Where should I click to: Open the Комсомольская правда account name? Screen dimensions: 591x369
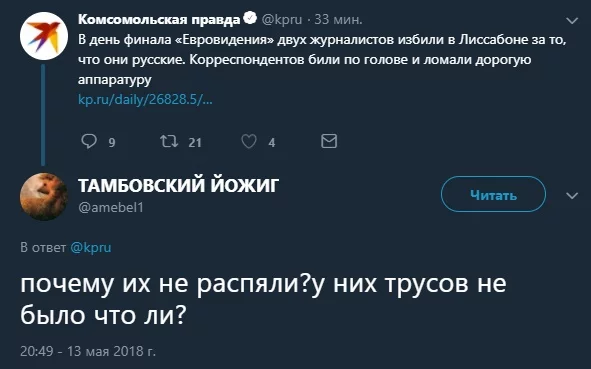tap(159, 19)
